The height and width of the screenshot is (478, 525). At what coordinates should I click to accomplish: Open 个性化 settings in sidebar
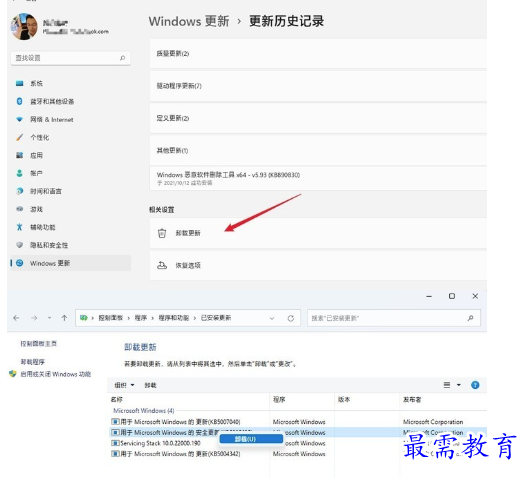coord(40,137)
